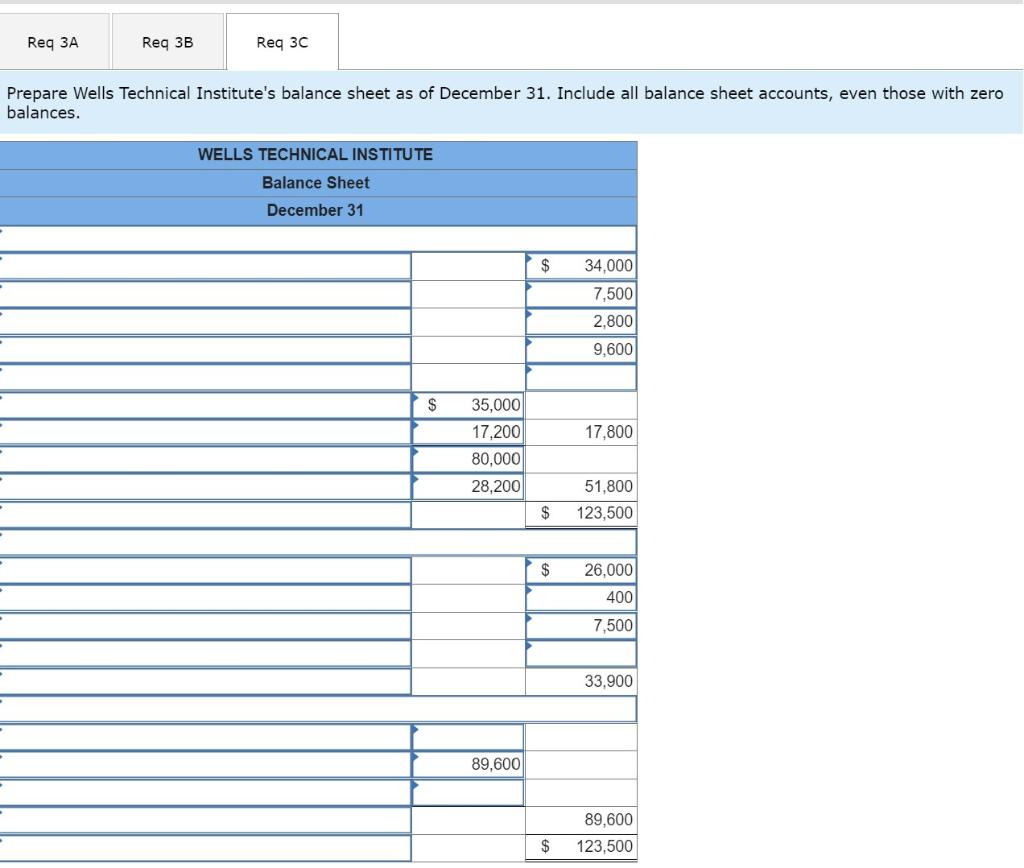This screenshot has width=1024, height=868.
Task: Switch to the Req 3B tab
Action: tap(167, 41)
